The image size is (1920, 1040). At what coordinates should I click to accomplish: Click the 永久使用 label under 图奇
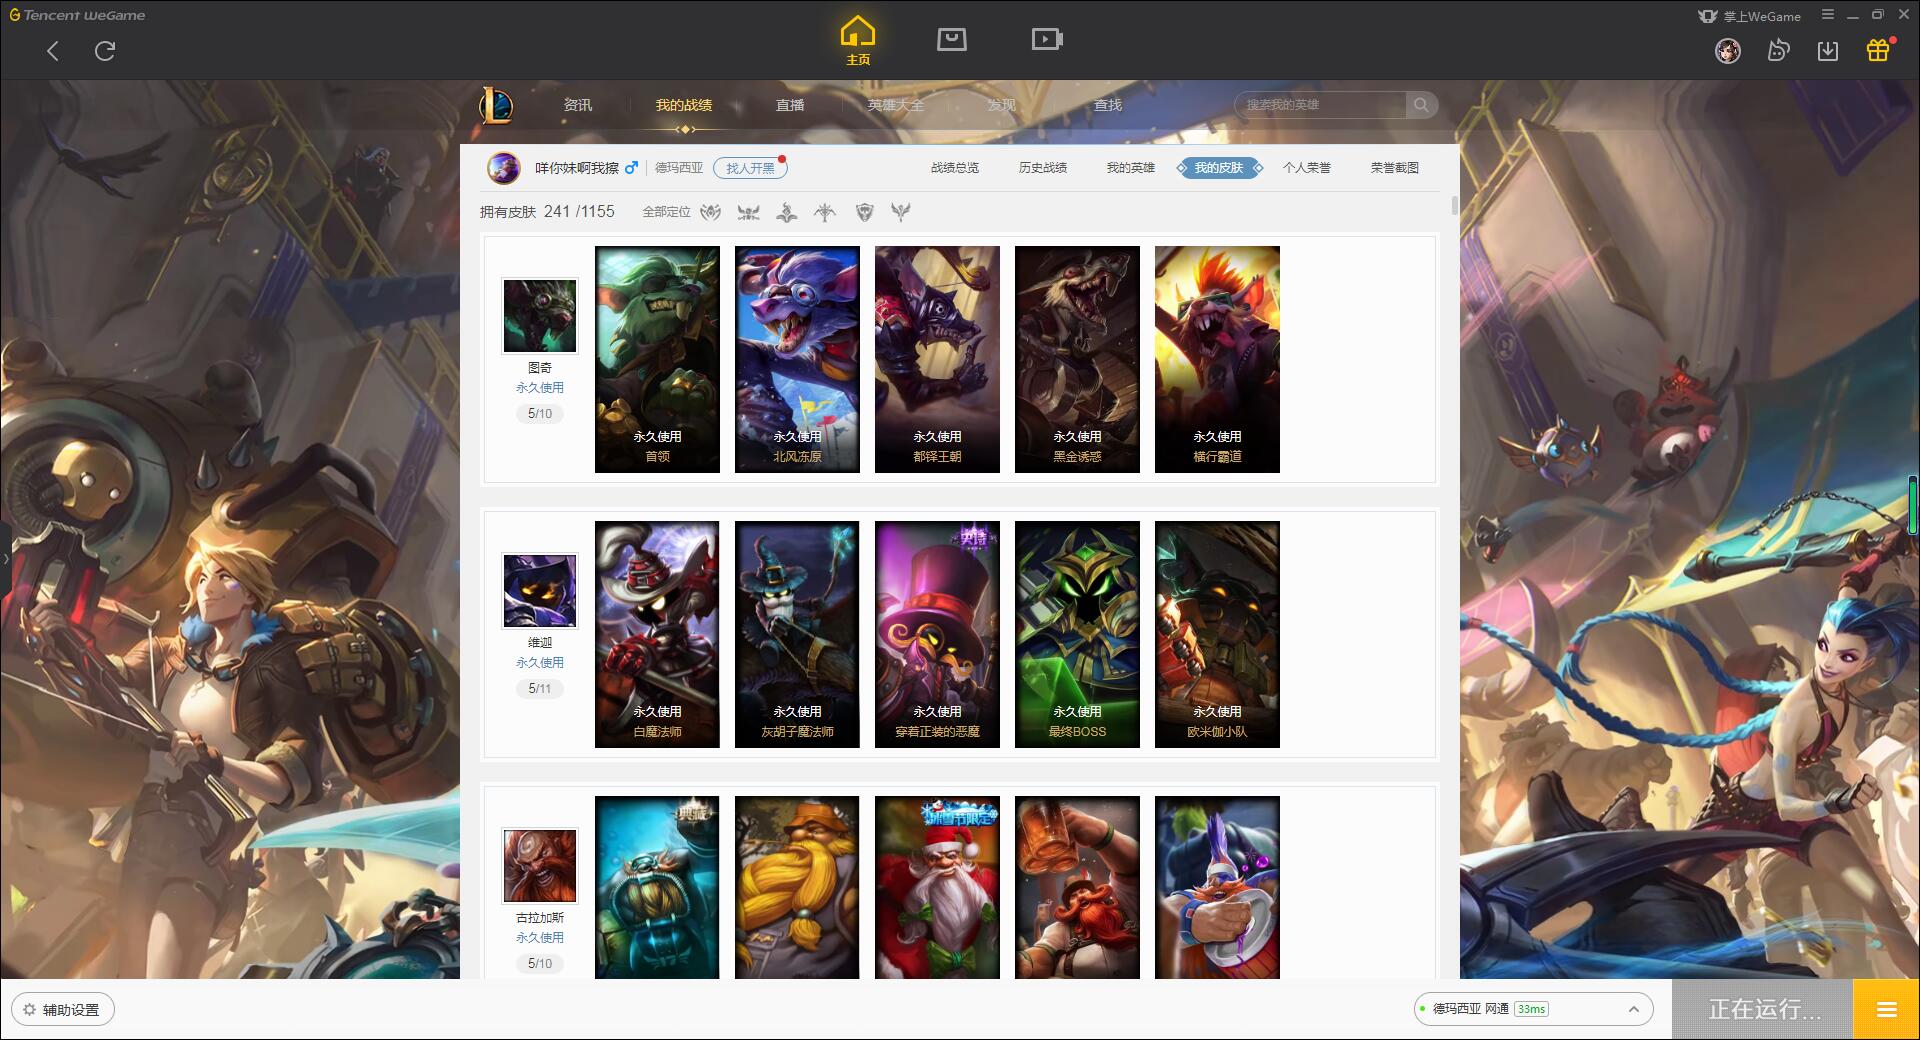point(540,388)
